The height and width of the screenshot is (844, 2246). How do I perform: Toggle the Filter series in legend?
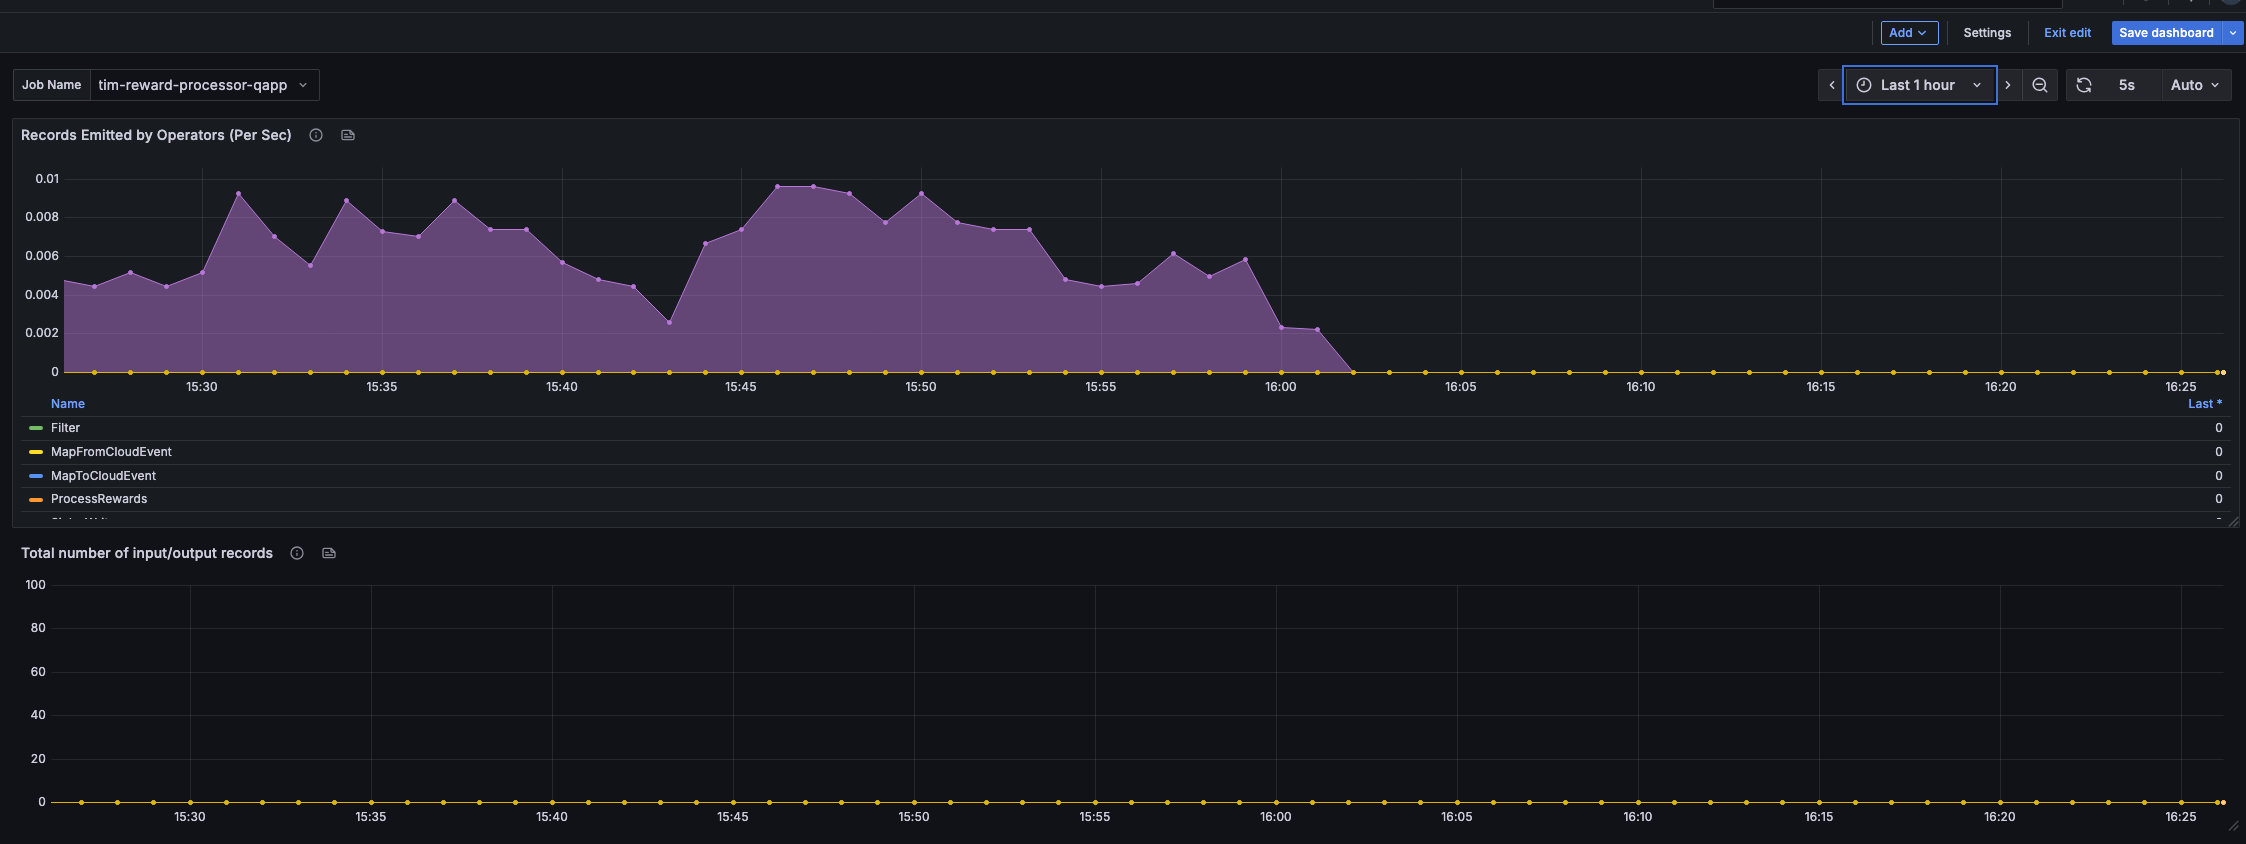tap(66, 428)
